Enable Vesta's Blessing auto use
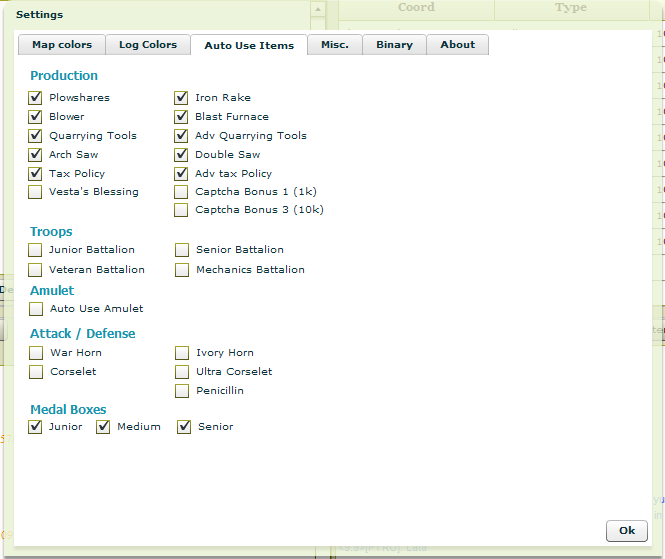Viewport: 665px width, 559px height. point(36,192)
